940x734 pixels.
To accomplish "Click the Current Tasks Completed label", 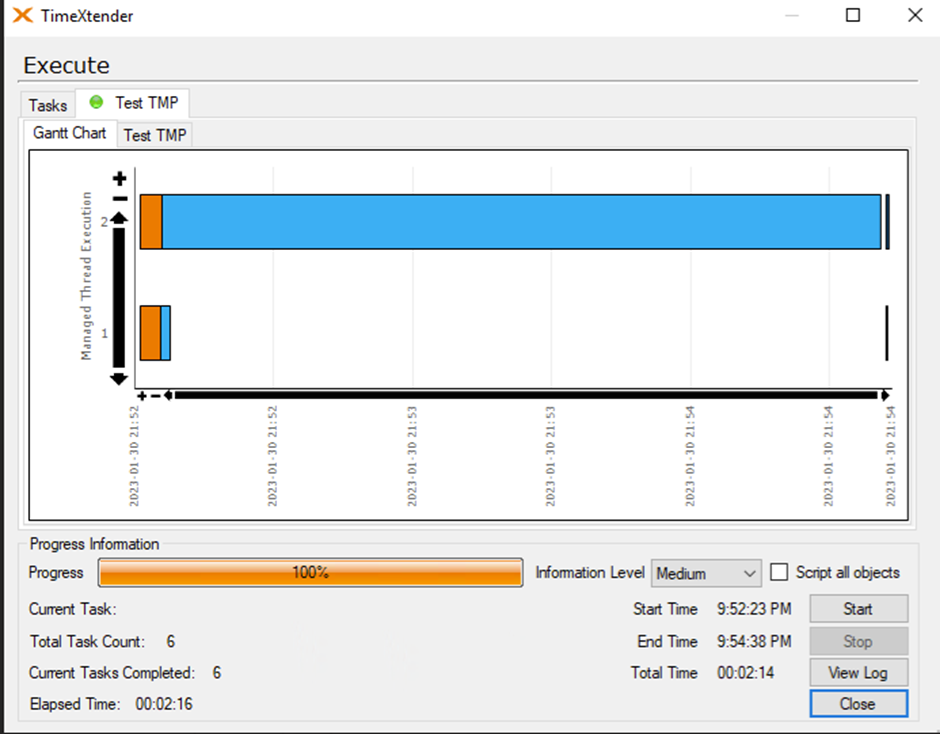I will 112,673.
